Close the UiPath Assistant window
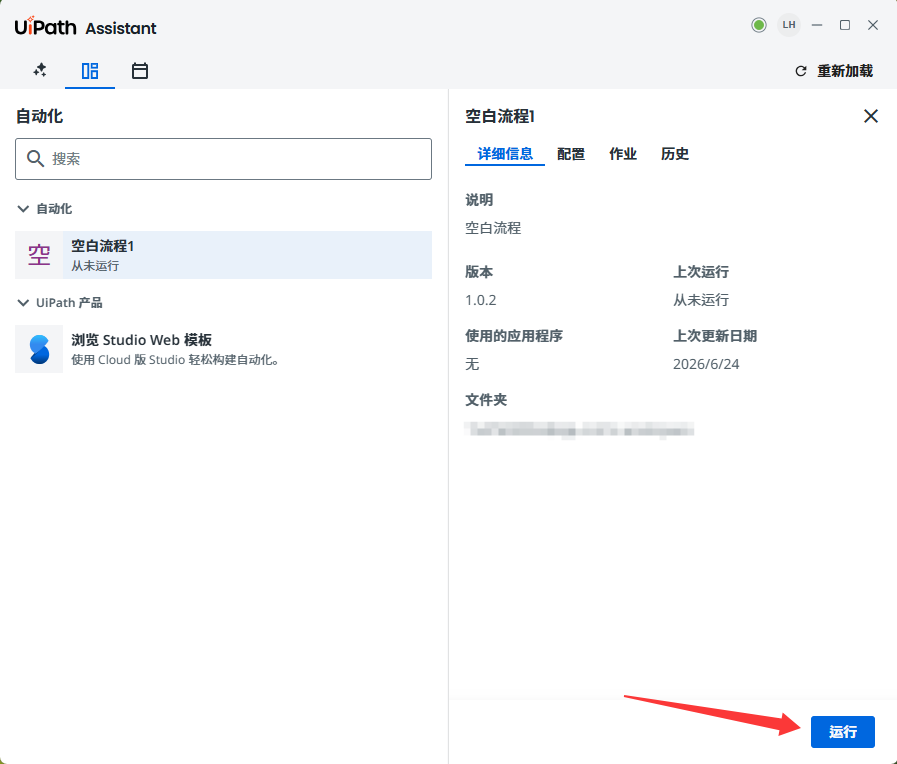897x764 pixels. pos(873,25)
